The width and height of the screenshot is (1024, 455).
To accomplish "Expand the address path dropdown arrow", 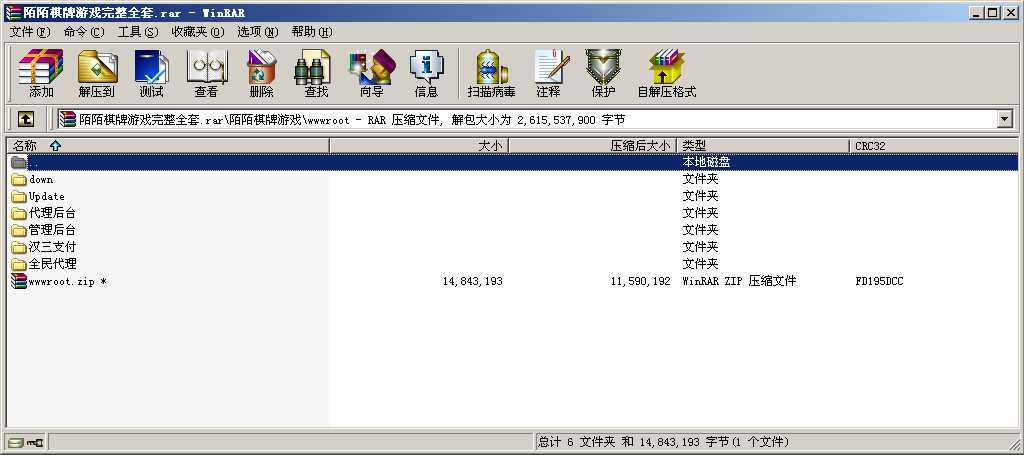I will click(1004, 119).
